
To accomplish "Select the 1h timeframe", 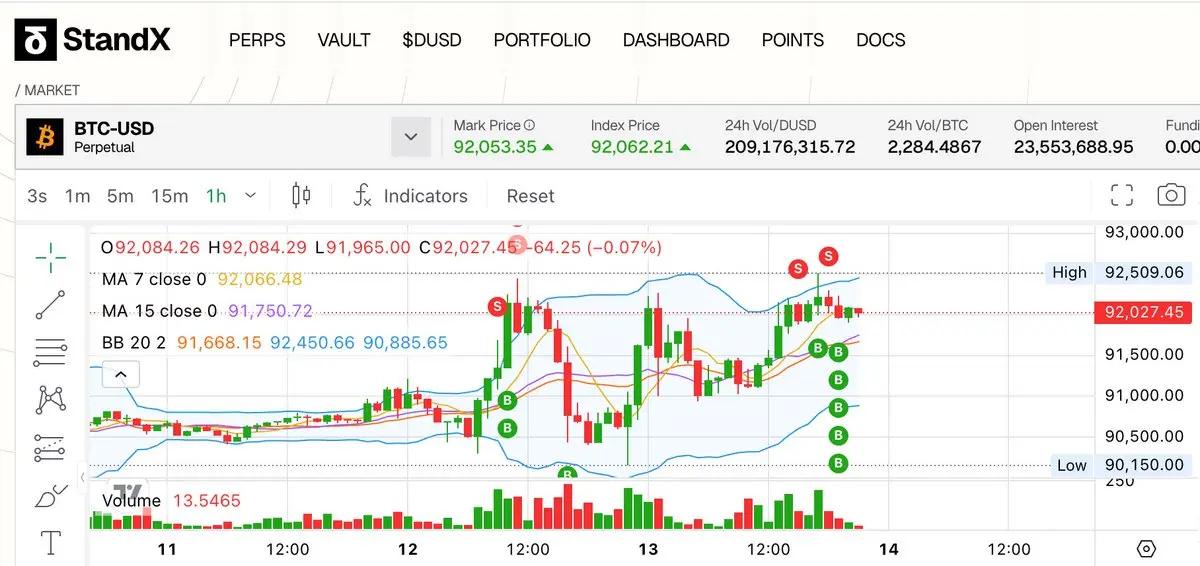I will click(x=216, y=196).
